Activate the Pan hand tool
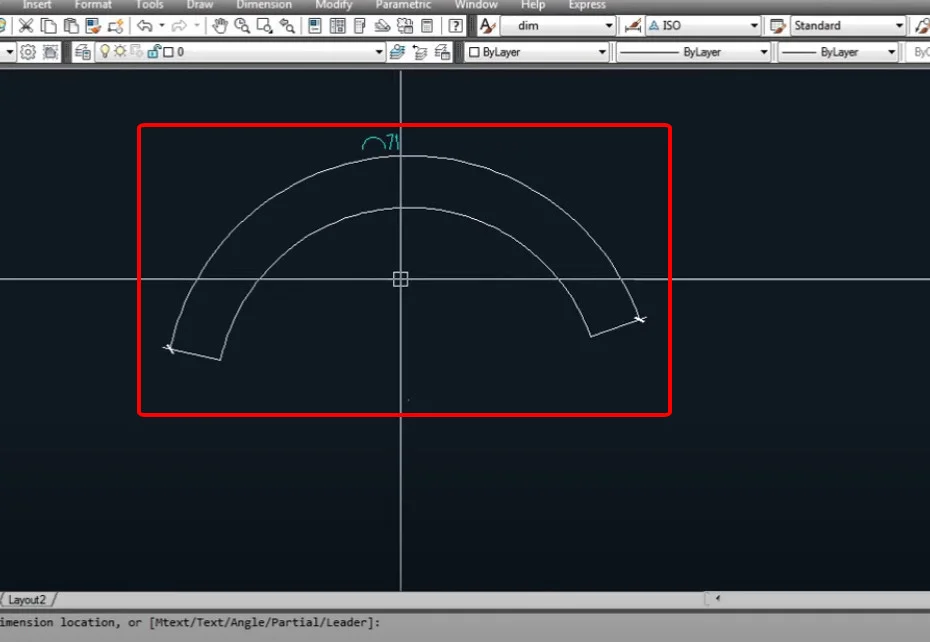This screenshot has height=642, width=930. (220, 26)
